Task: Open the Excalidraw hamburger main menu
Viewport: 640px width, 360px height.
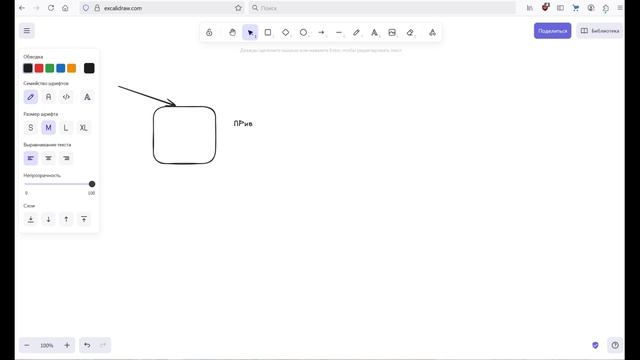Action: click(x=27, y=31)
